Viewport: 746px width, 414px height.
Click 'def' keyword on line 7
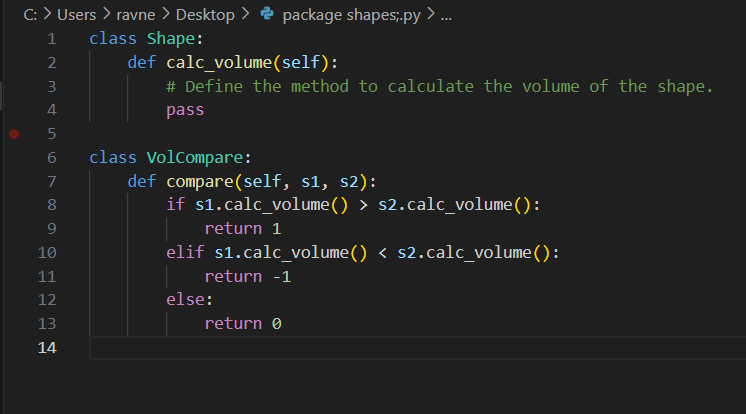point(142,181)
